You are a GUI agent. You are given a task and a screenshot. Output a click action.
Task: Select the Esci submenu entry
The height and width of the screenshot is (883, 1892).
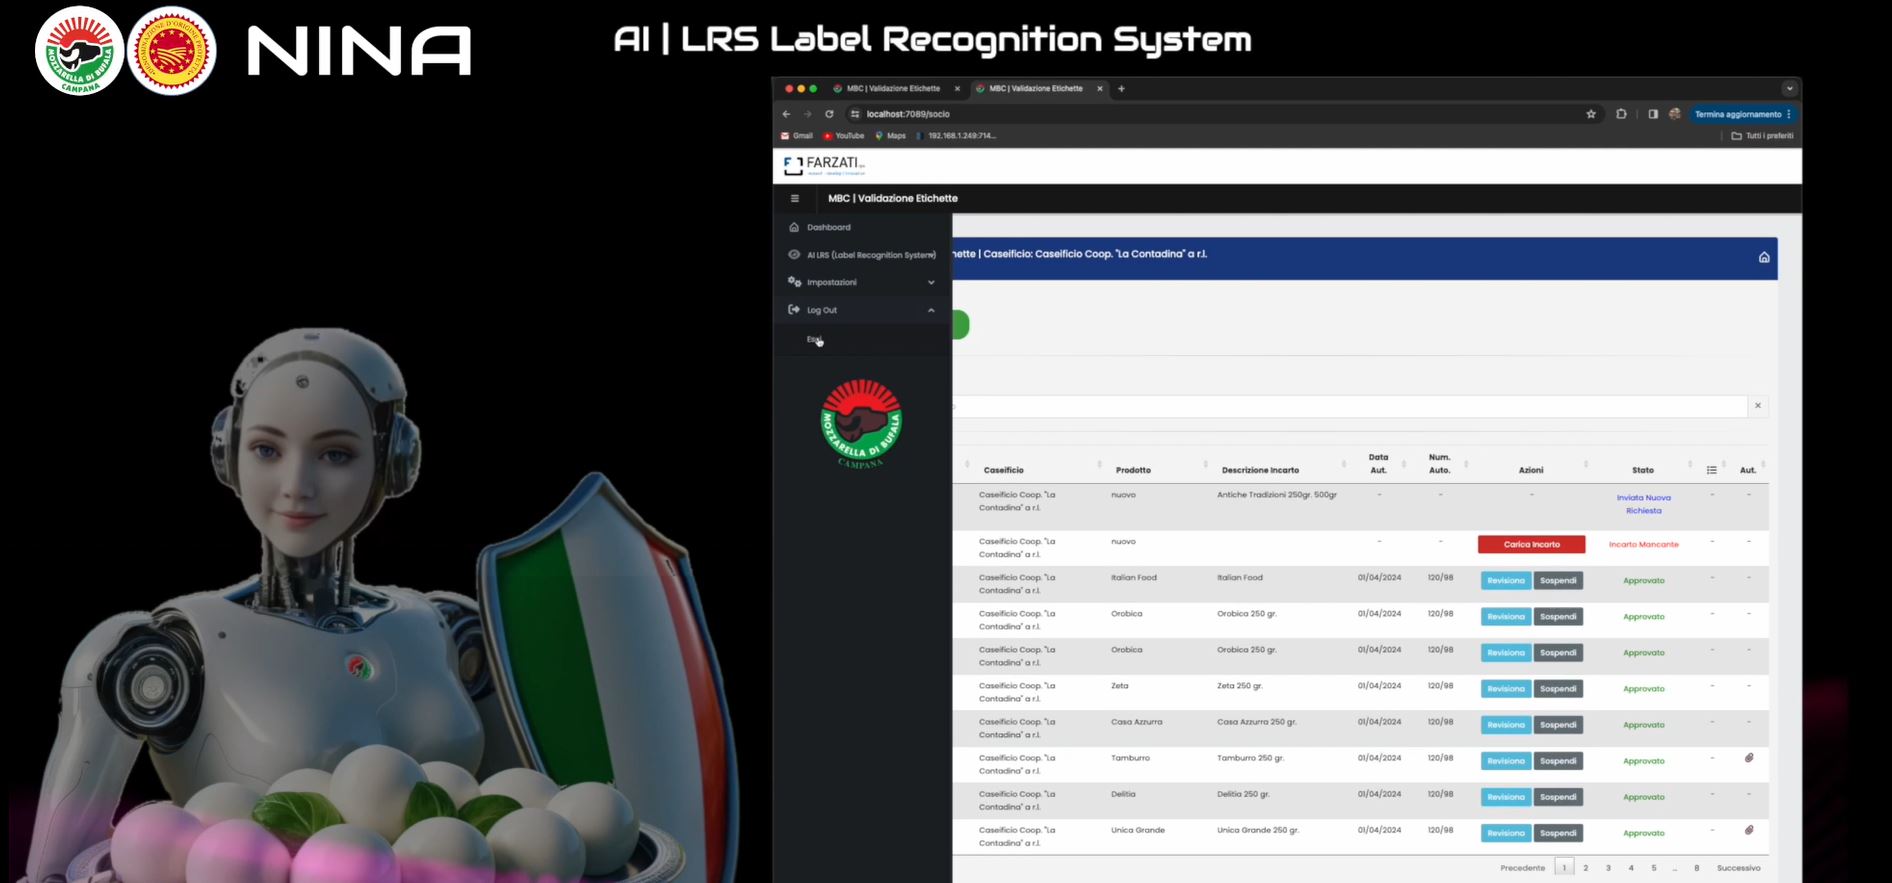(x=814, y=339)
